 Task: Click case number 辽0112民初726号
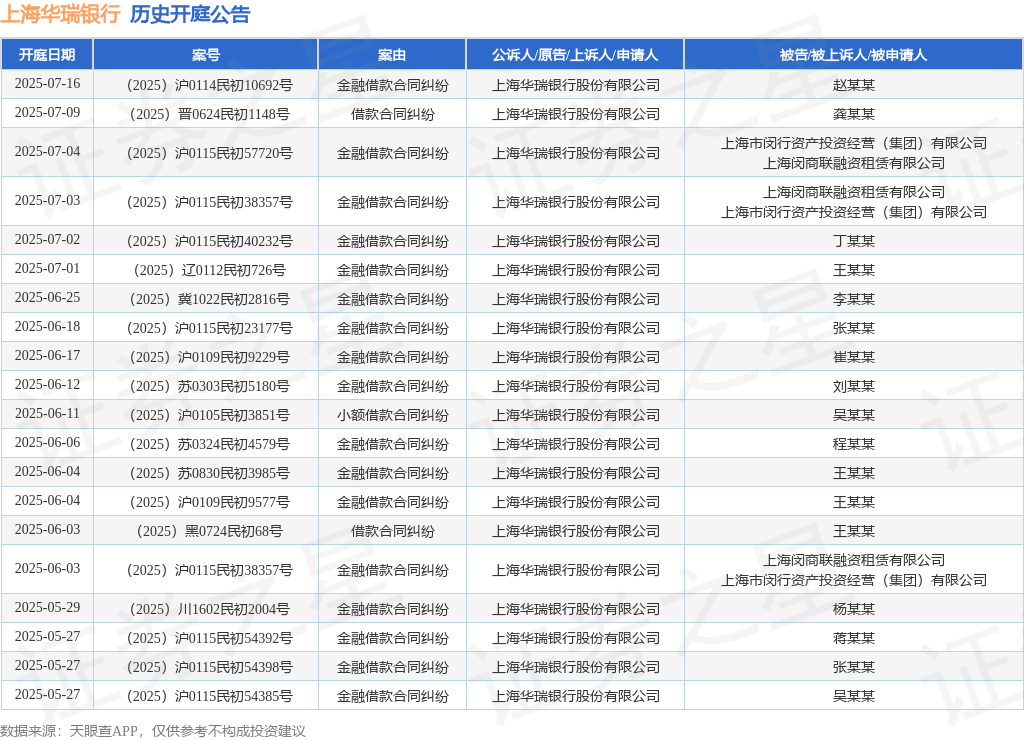[209, 270]
